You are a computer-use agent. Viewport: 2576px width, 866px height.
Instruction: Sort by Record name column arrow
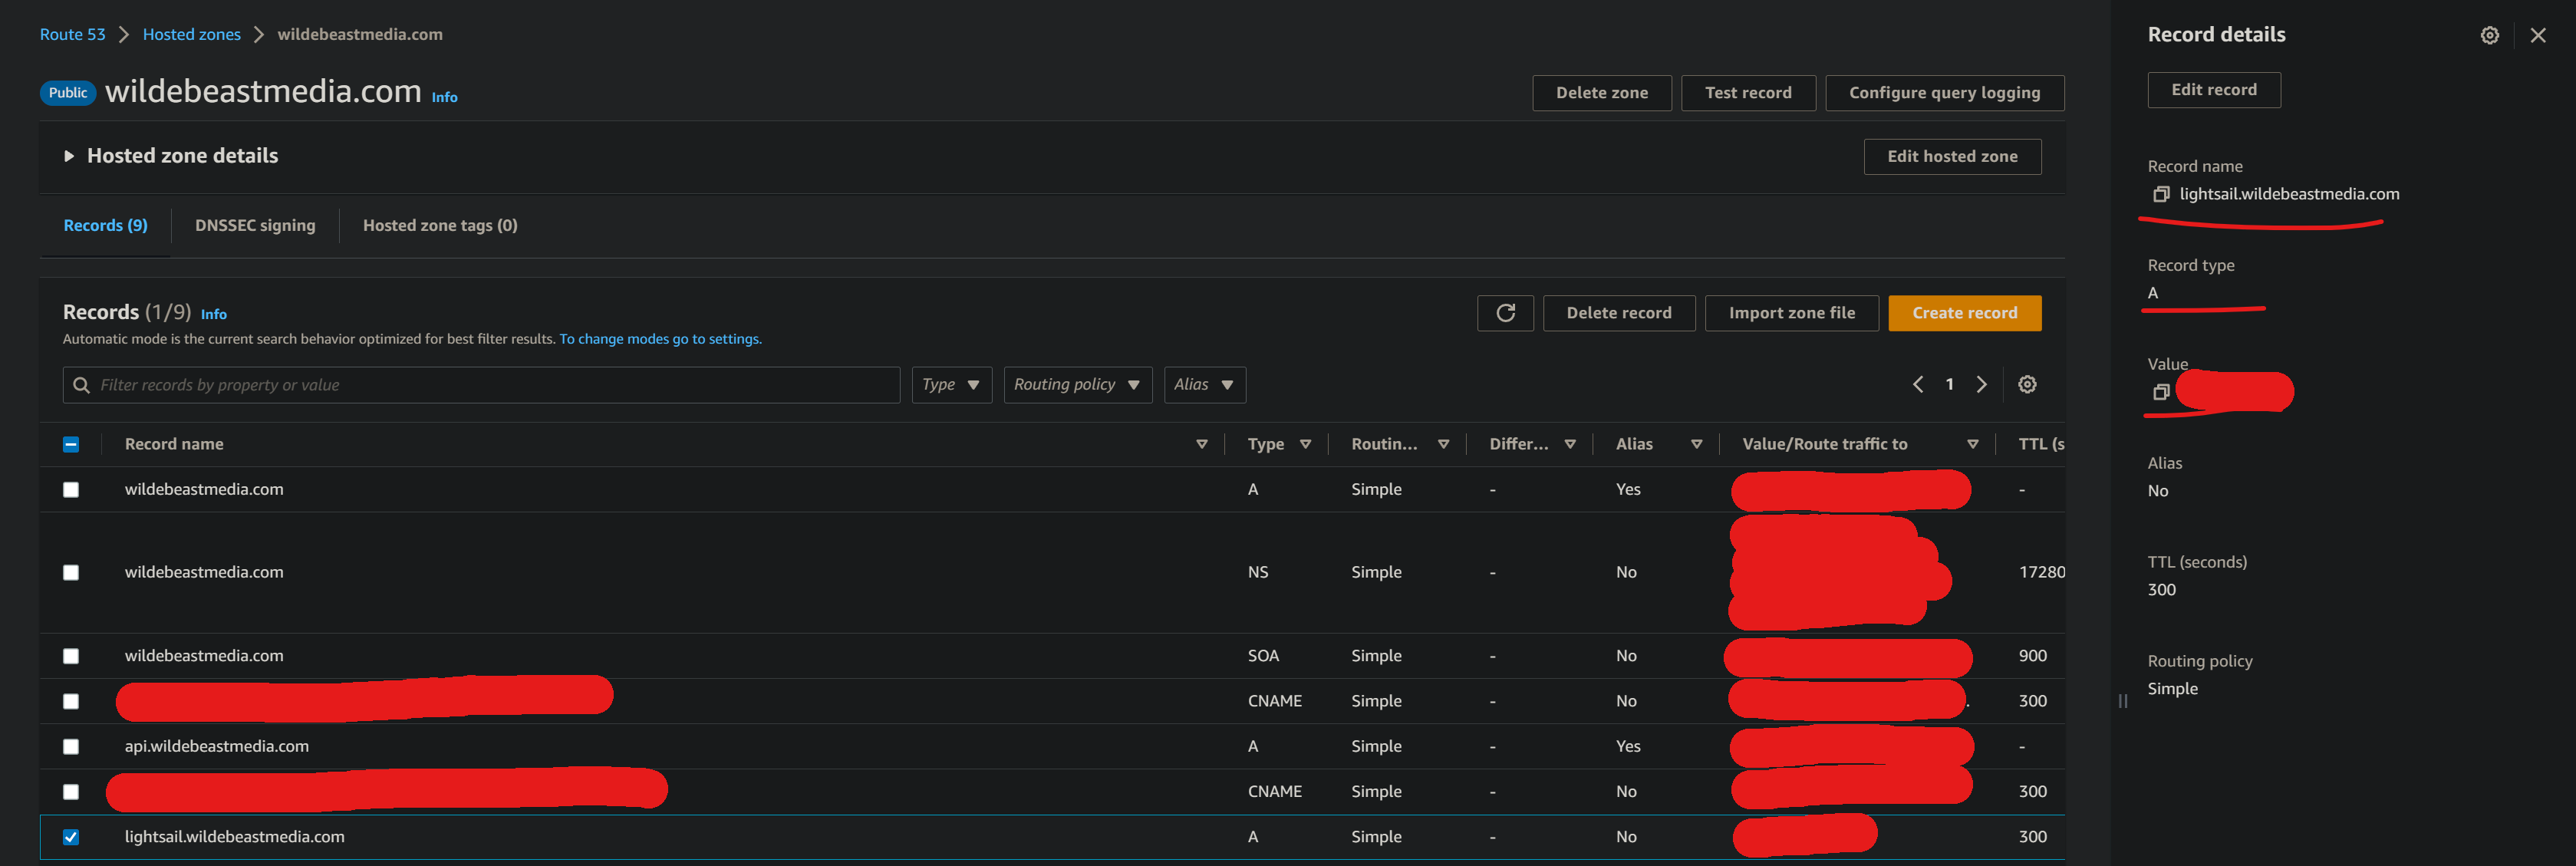coord(1201,444)
